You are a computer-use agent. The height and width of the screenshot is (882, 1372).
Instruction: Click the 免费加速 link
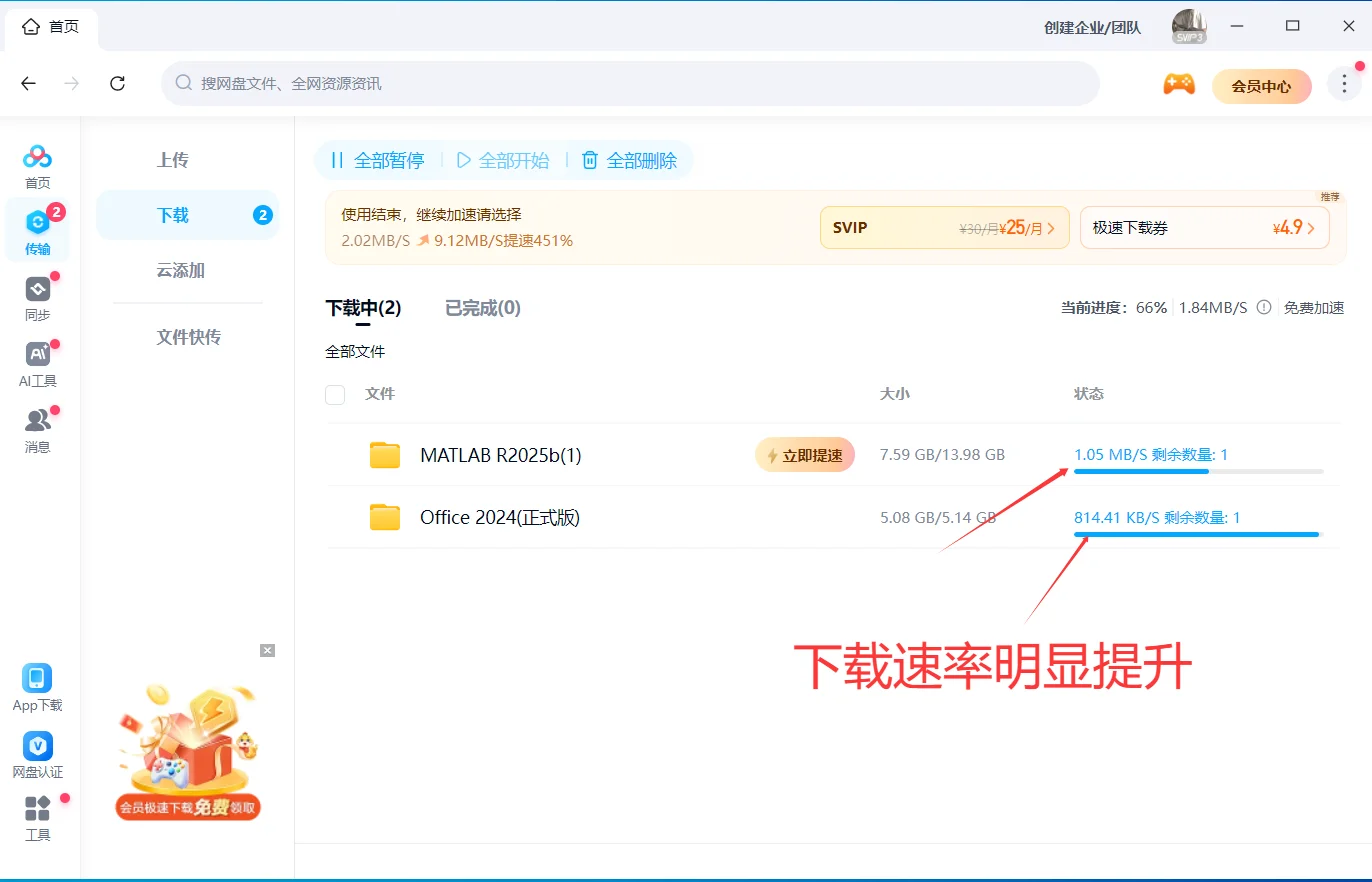1313,308
